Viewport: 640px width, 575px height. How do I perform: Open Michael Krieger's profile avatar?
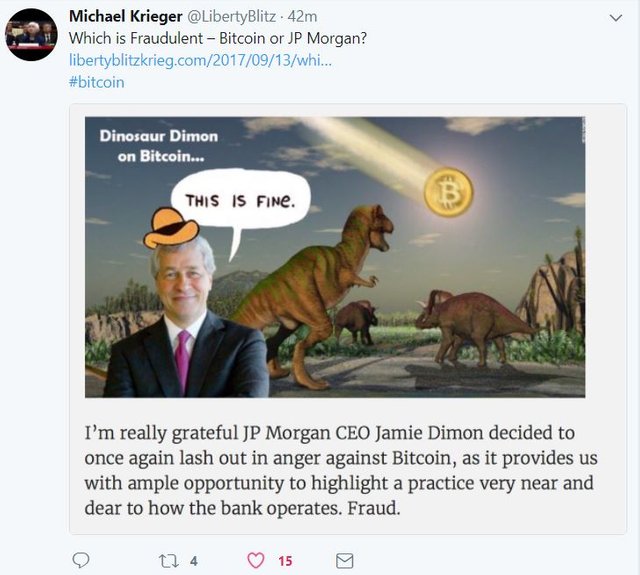(x=31, y=34)
